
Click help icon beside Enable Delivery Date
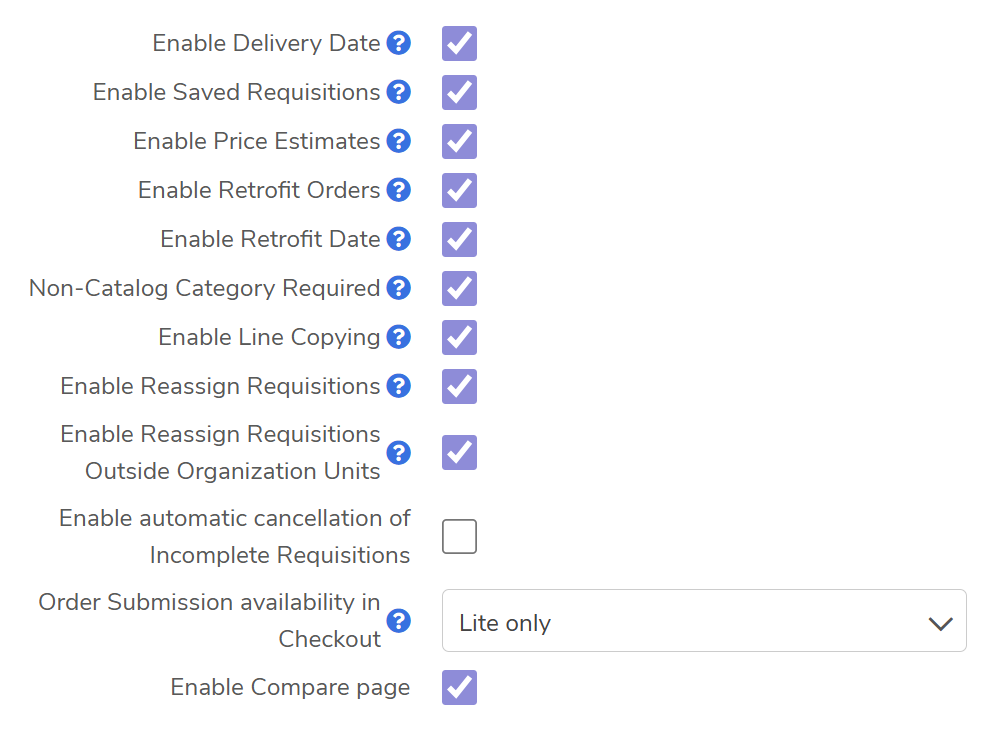(x=399, y=43)
